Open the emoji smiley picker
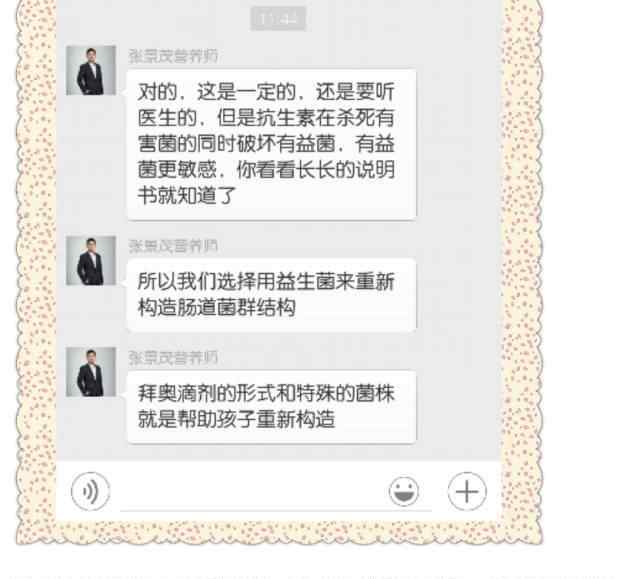 (x=403, y=491)
